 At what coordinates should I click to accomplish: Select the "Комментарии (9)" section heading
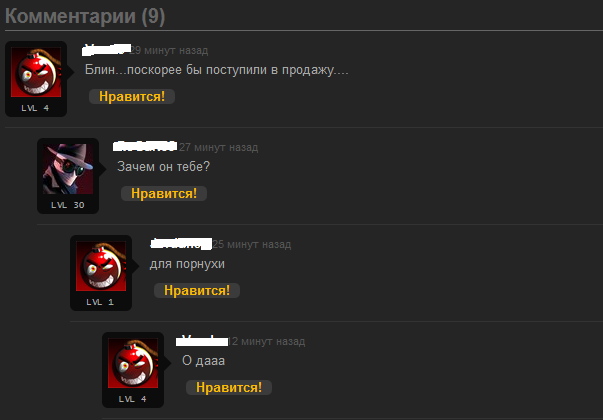85,16
